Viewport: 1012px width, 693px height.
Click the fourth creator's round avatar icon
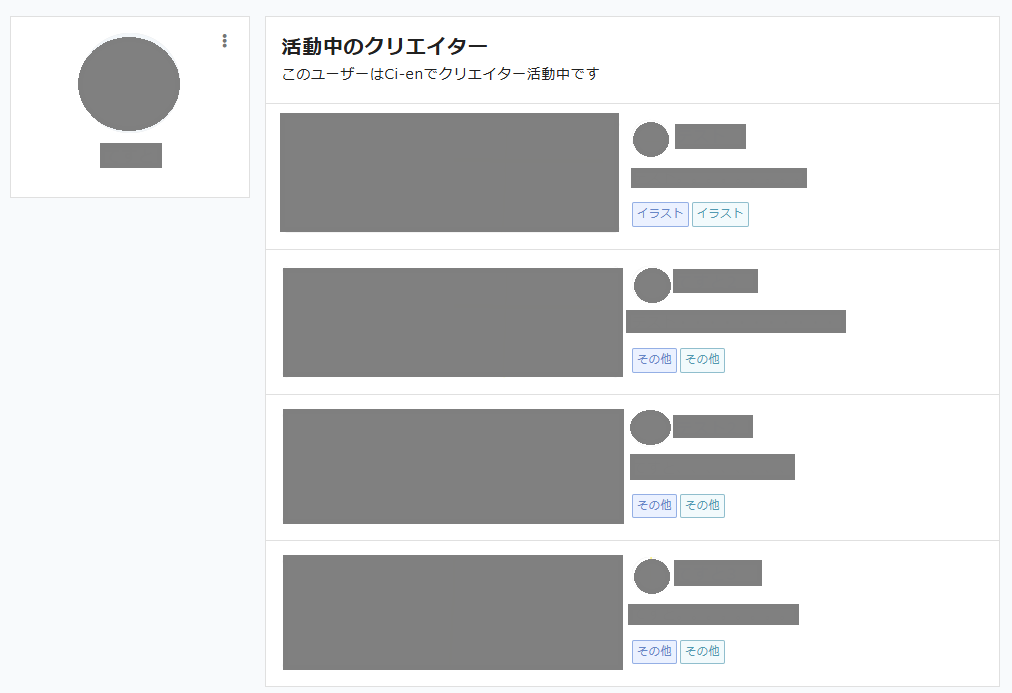click(651, 576)
